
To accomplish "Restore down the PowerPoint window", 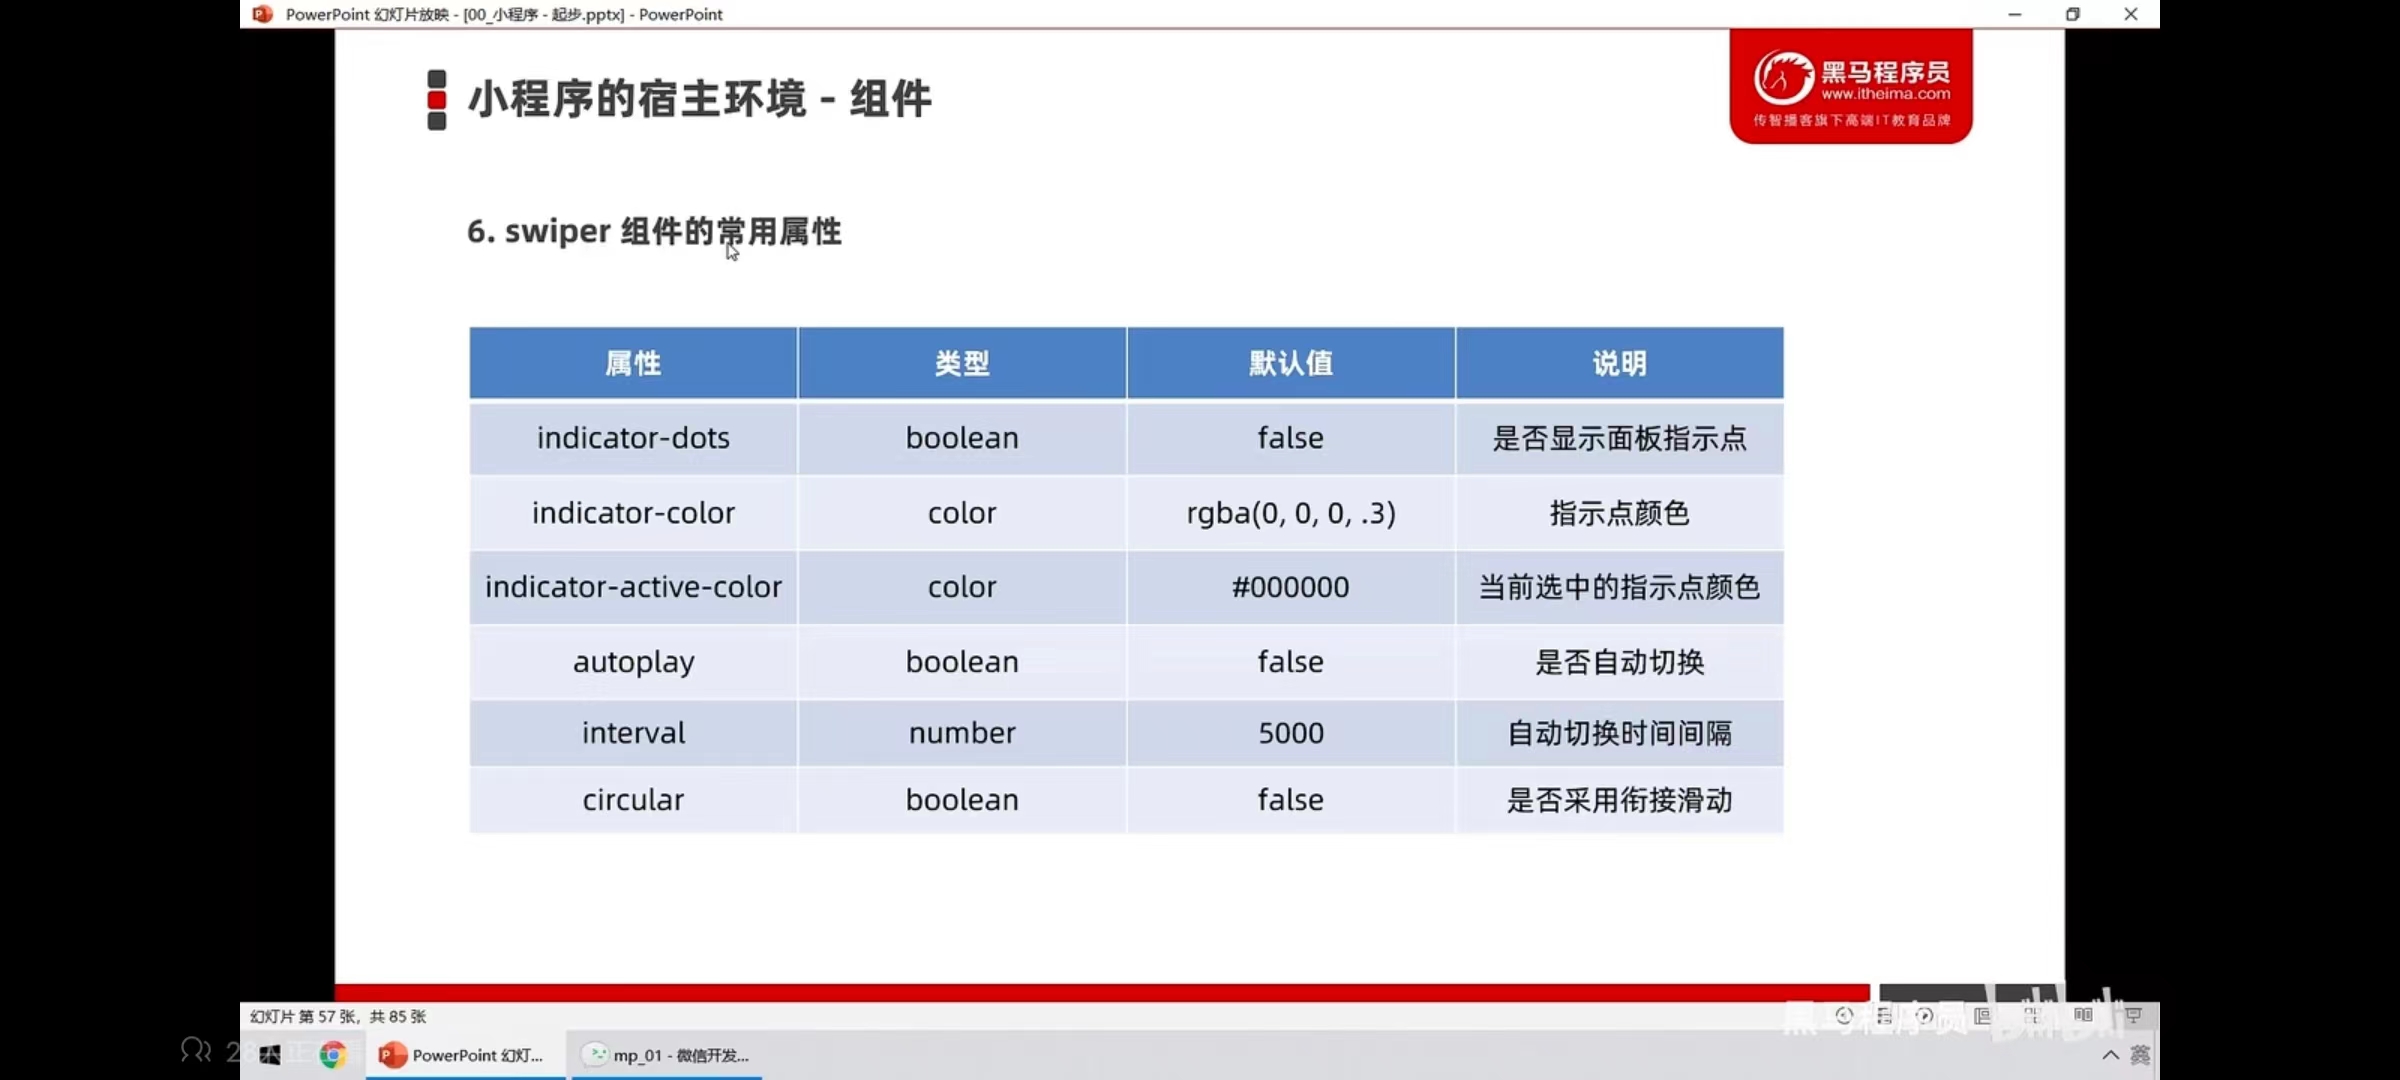I will click(2073, 14).
